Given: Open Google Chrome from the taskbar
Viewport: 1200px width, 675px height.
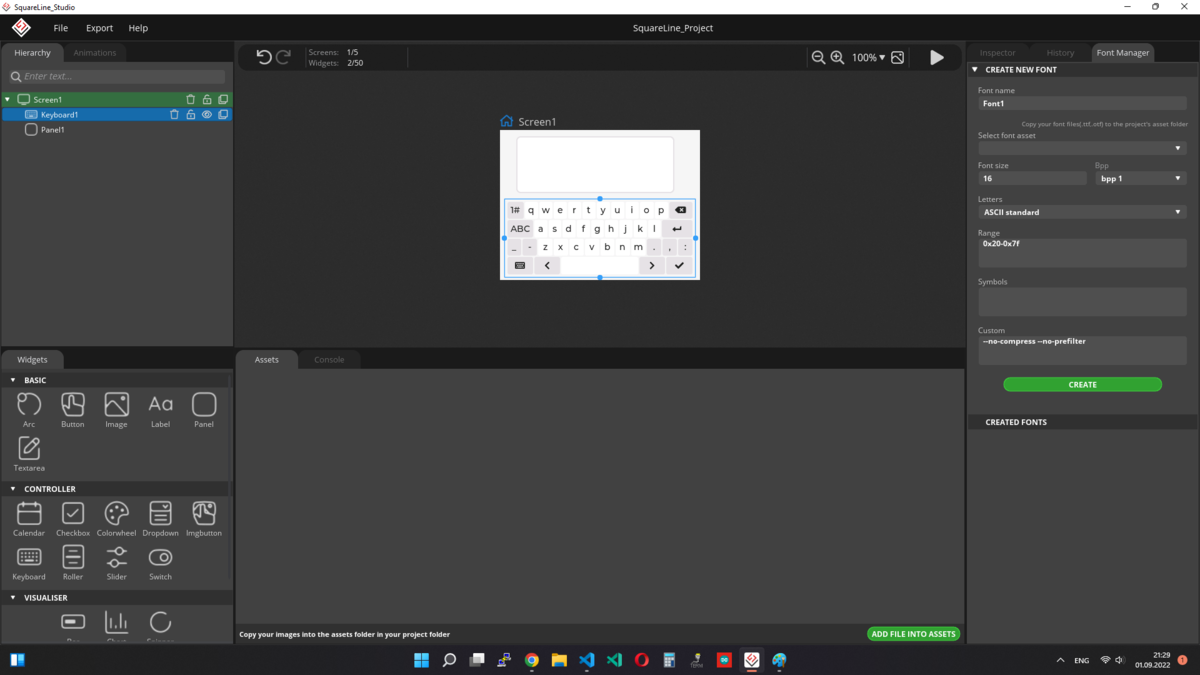Looking at the screenshot, I should click(532, 660).
